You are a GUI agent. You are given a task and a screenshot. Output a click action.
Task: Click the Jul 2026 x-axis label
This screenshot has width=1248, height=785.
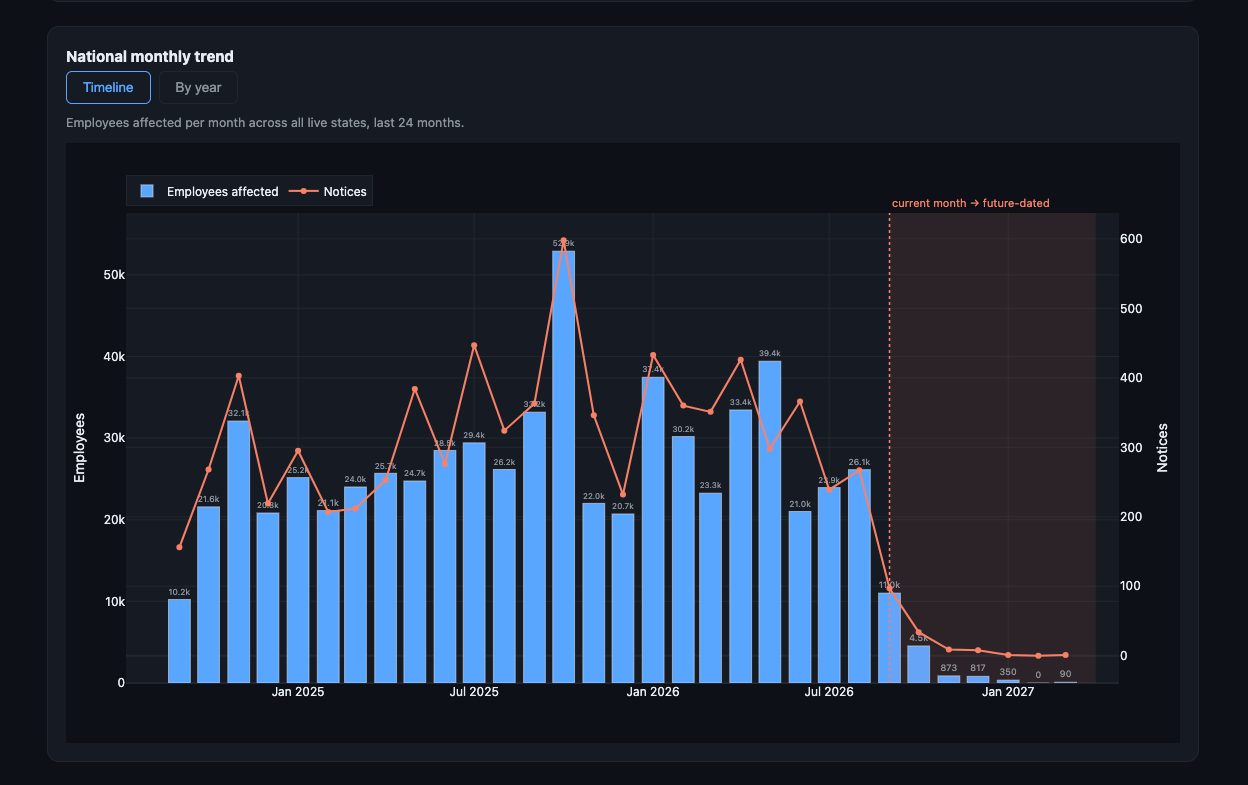[x=829, y=692]
